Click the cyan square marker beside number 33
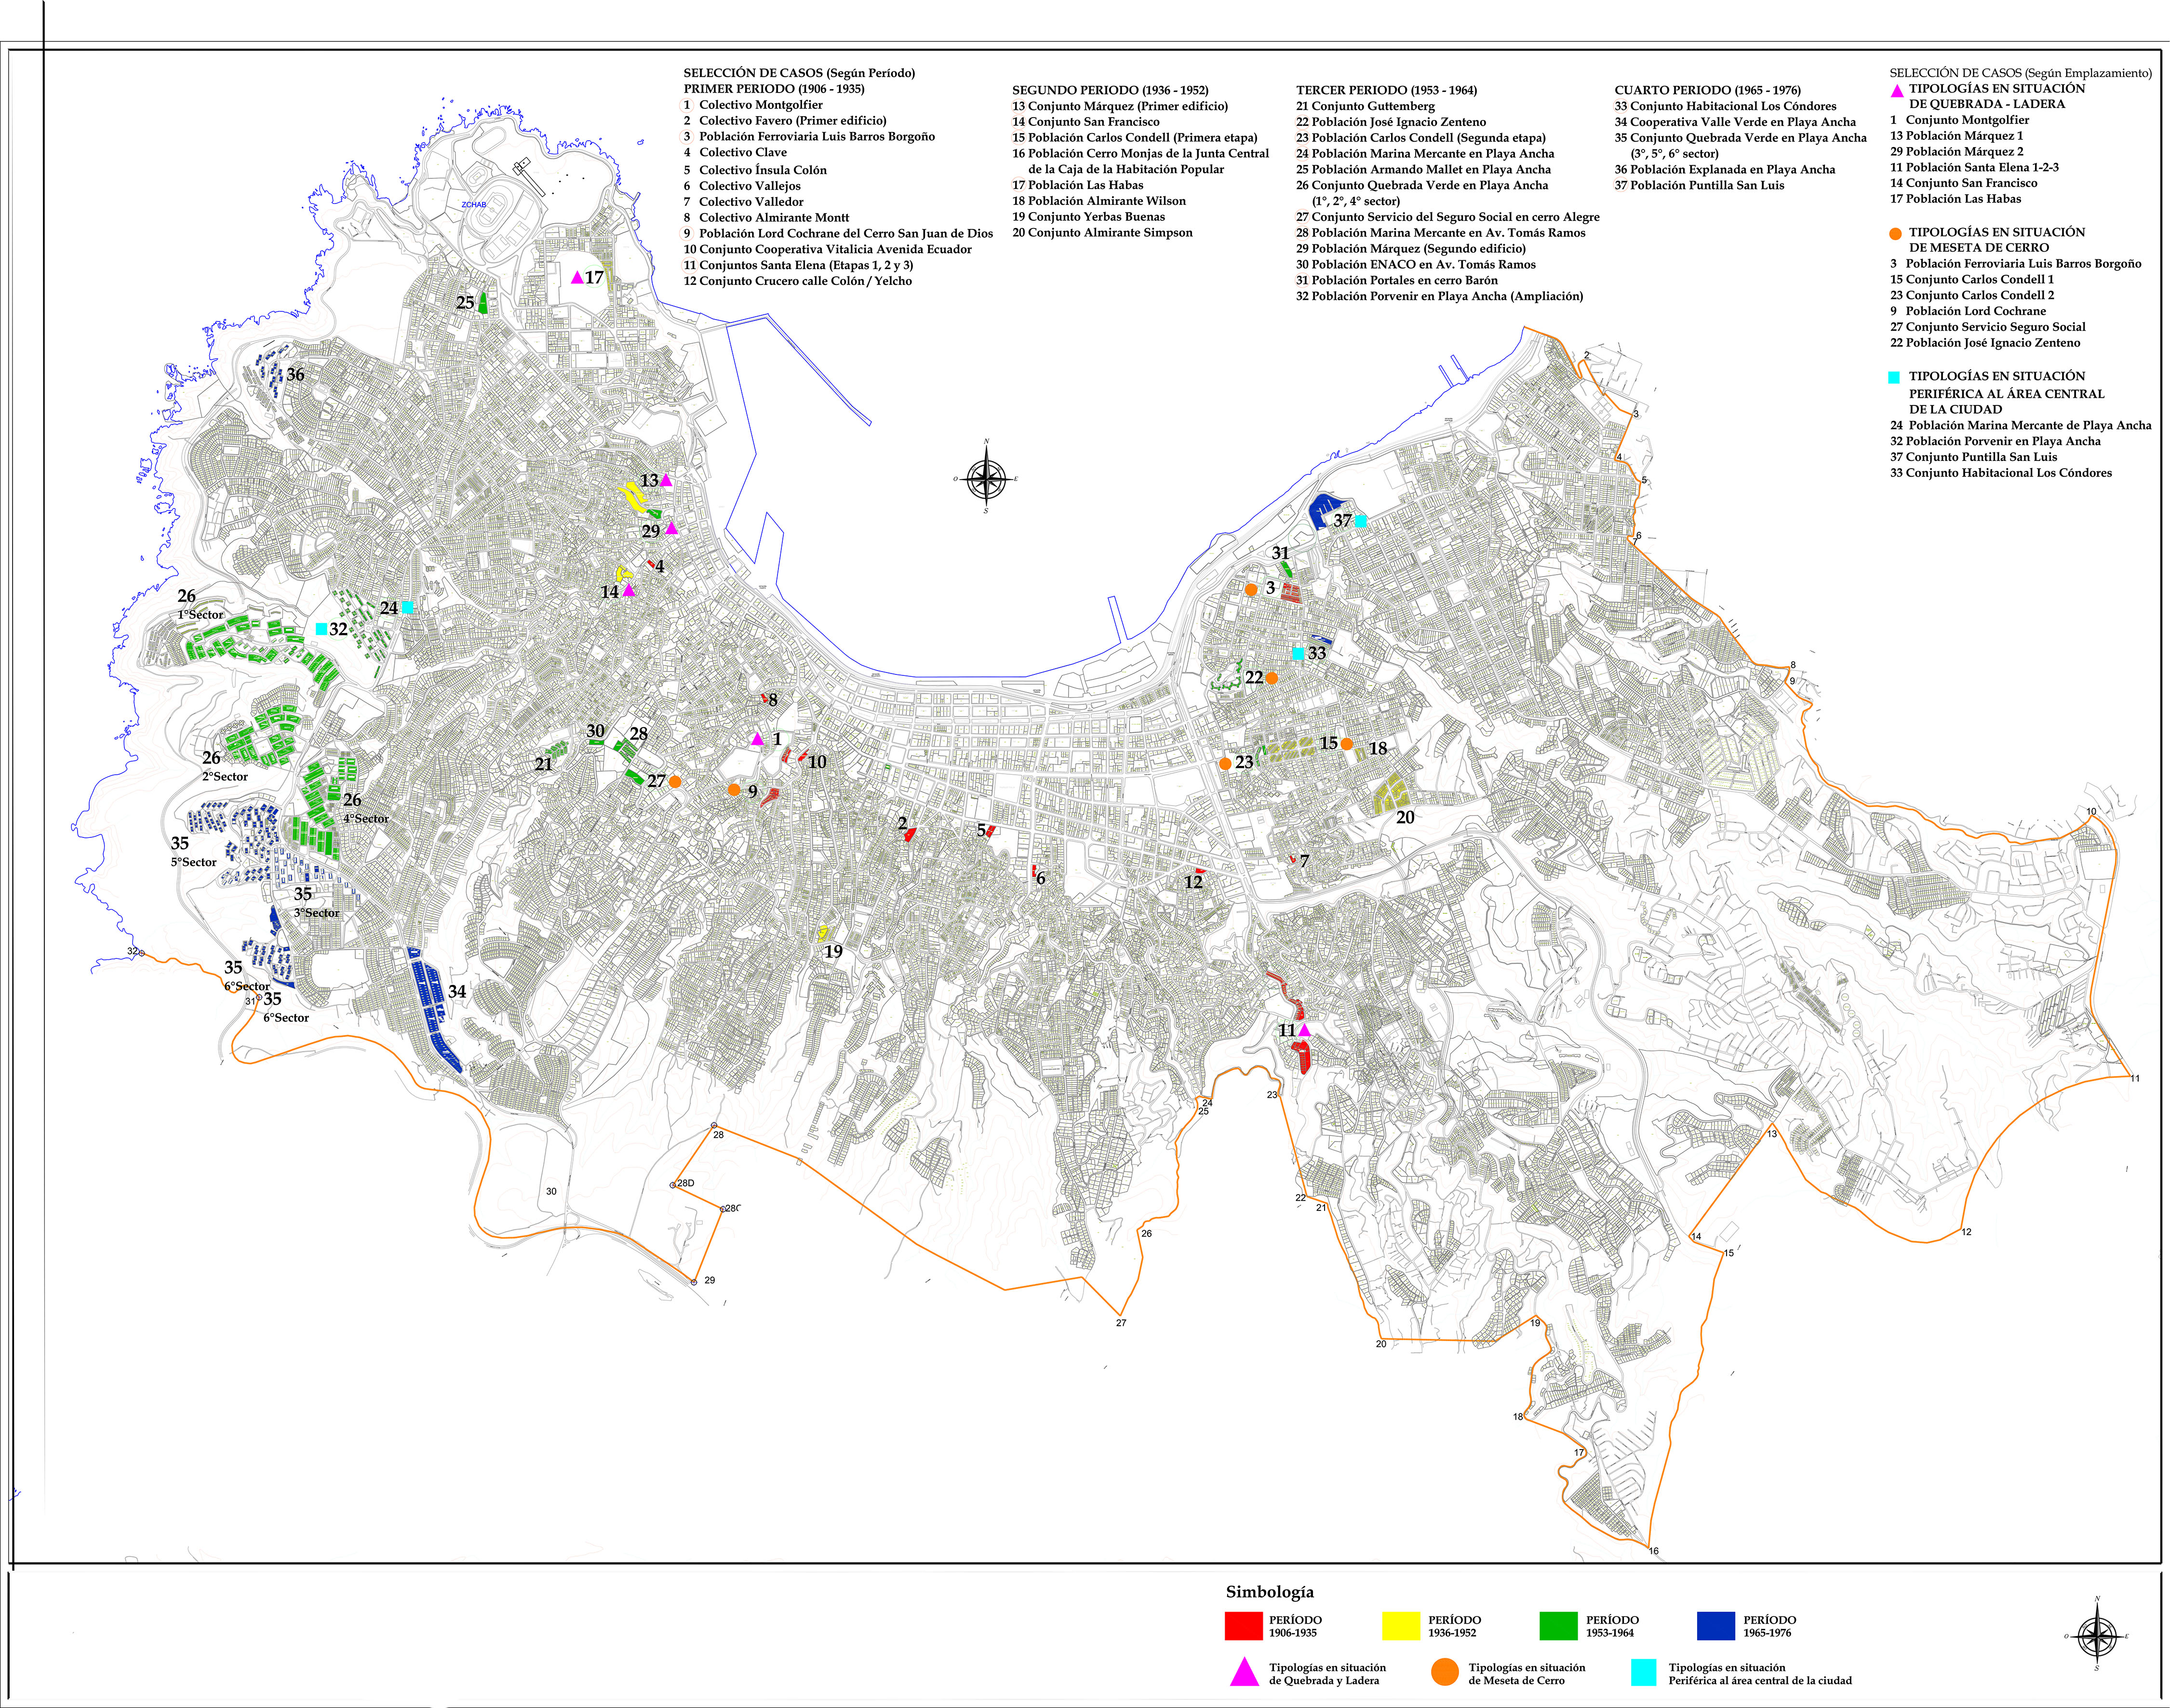2170x1708 pixels. click(x=1298, y=653)
